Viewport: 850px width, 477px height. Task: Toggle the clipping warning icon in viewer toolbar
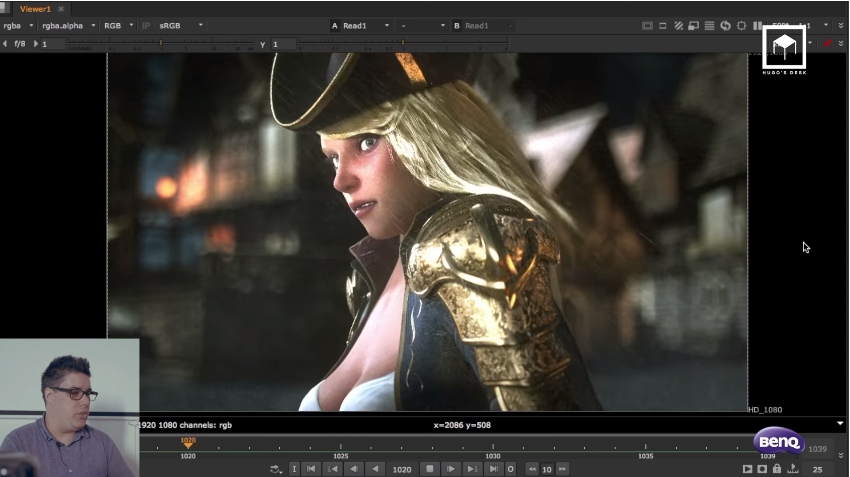(647, 25)
